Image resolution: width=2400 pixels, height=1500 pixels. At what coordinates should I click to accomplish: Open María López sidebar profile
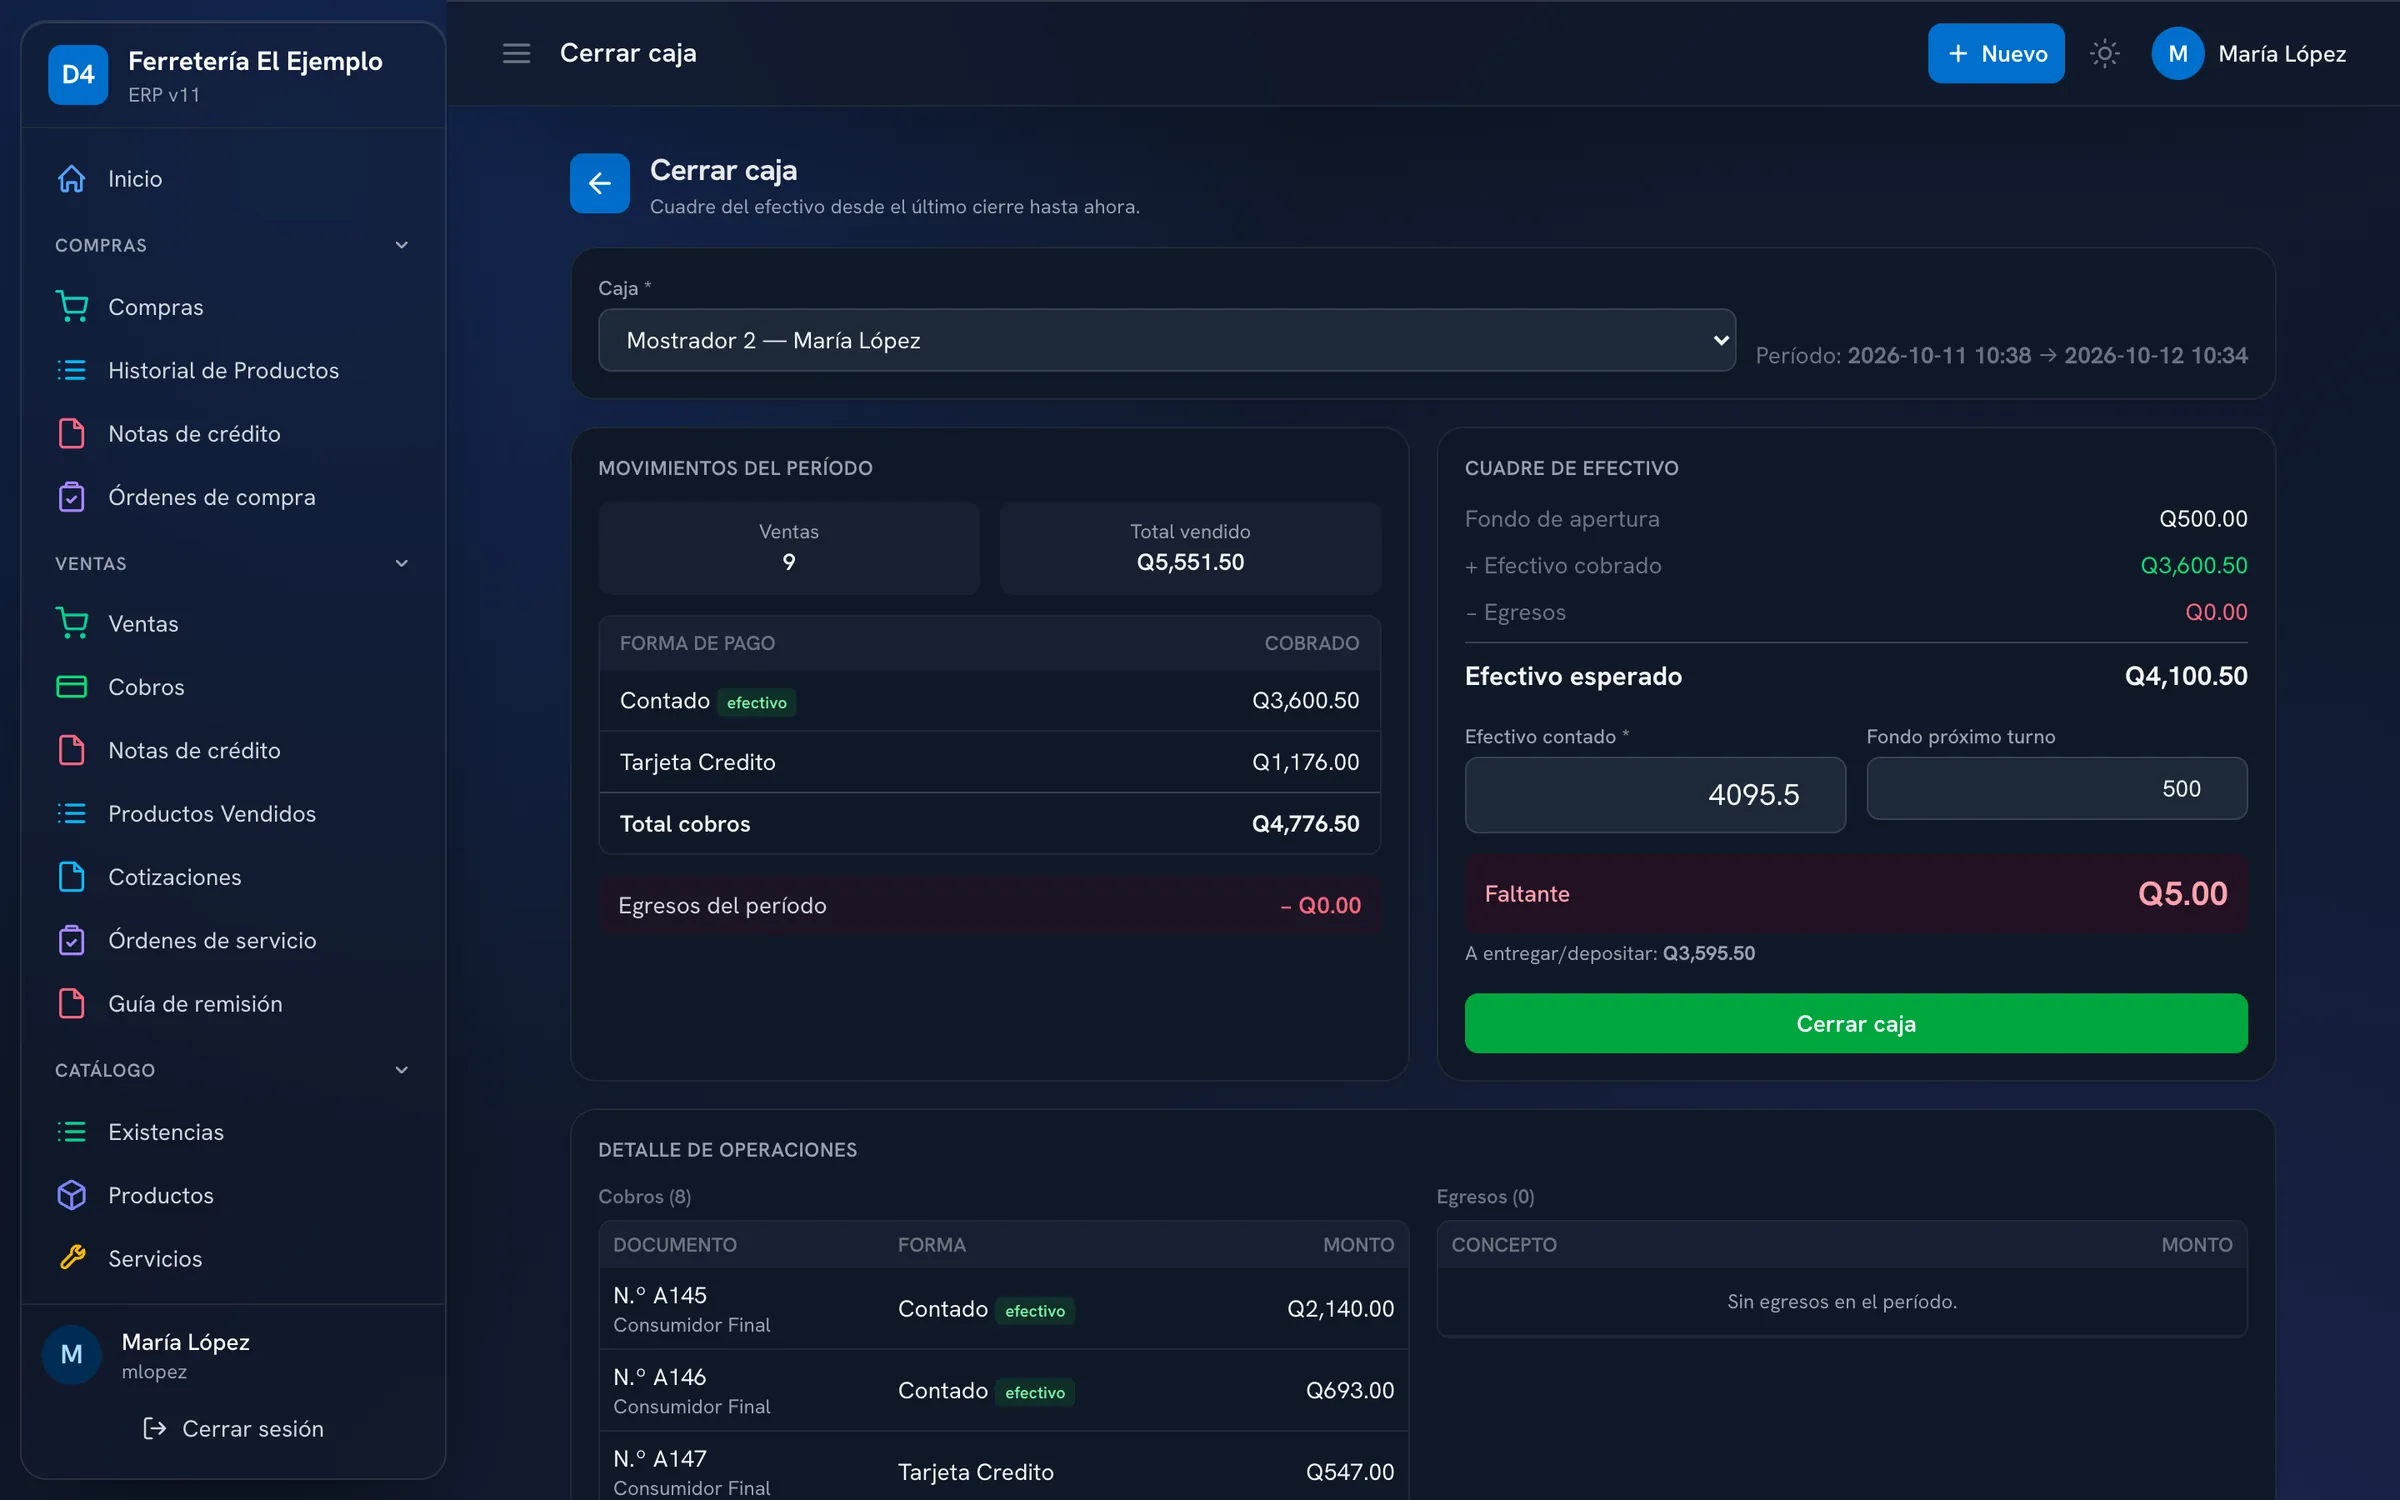[x=232, y=1355]
